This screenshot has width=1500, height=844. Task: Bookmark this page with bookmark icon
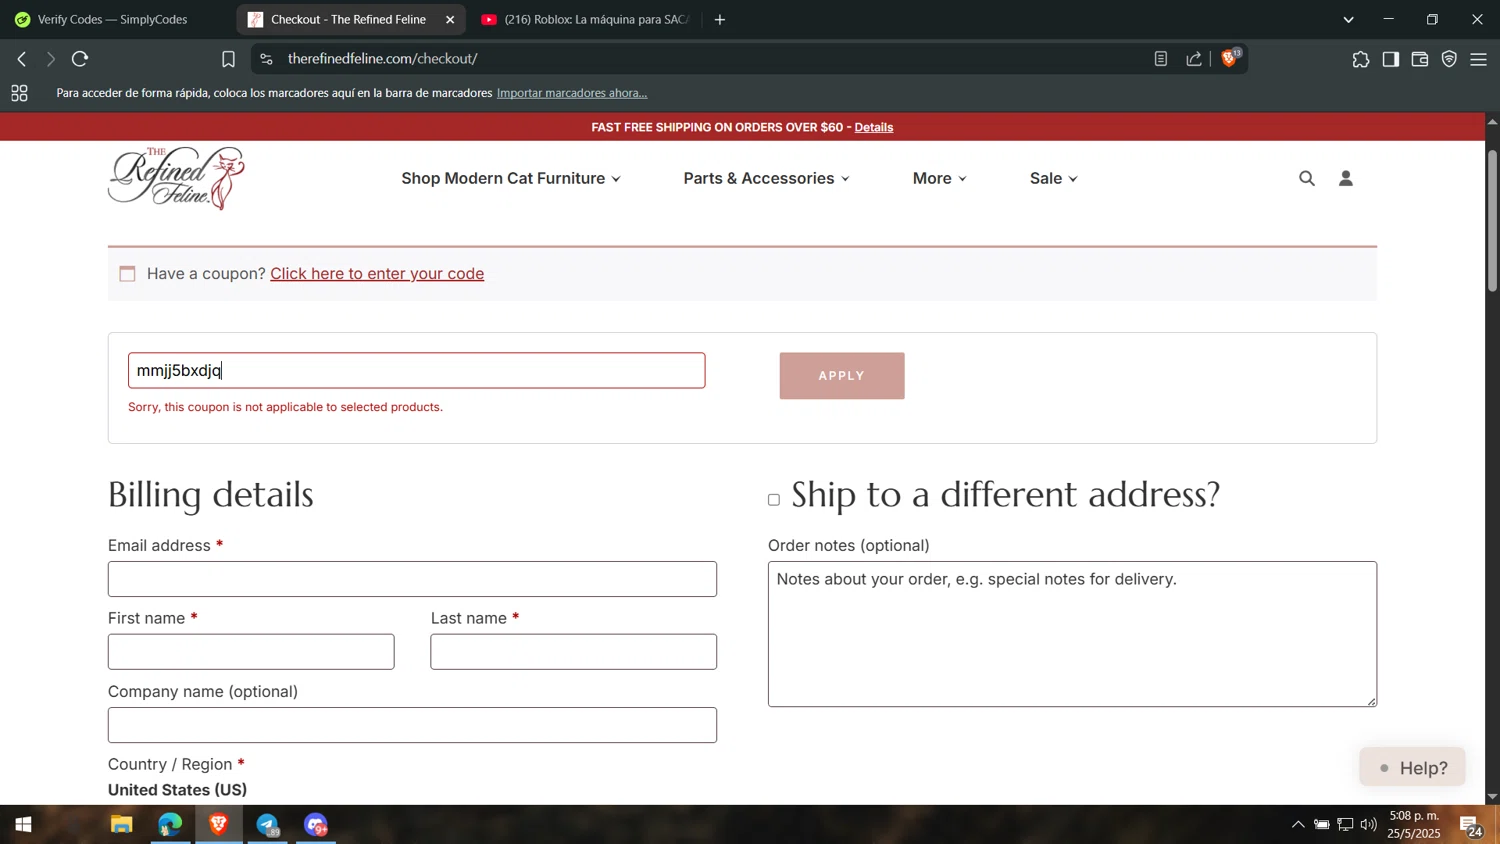(x=228, y=59)
